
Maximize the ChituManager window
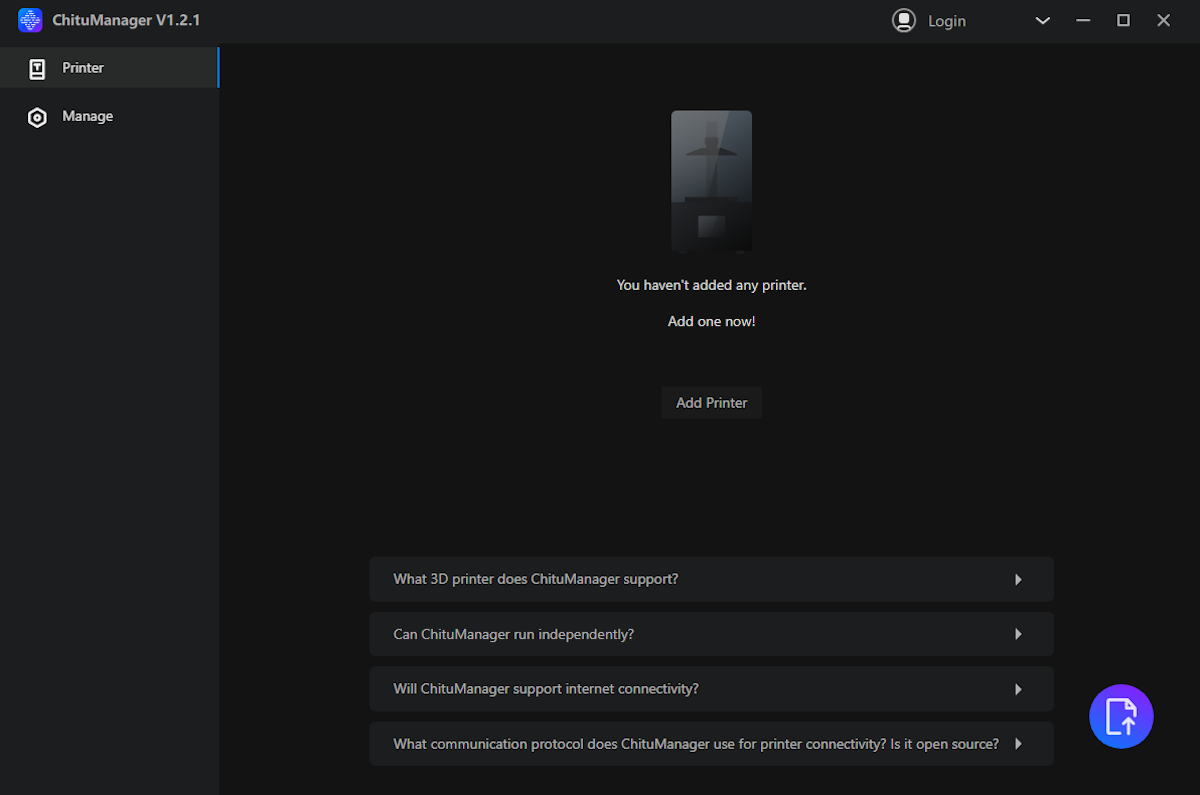[1123, 21]
